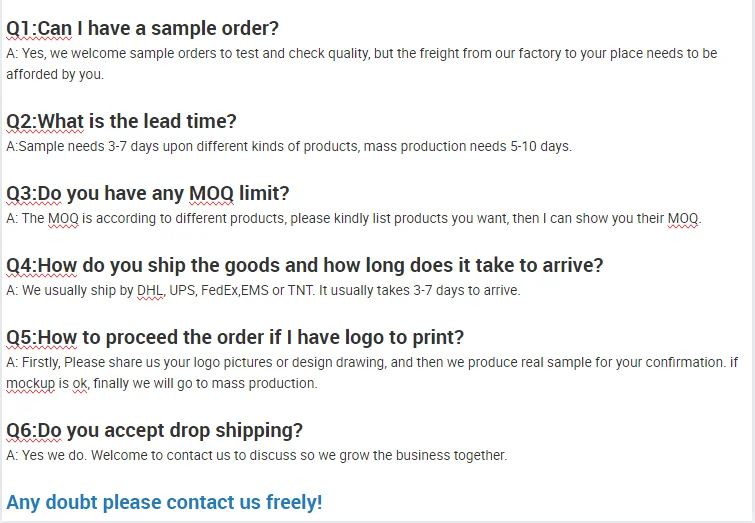
Task: Select the 'Q6: Do you accept drop shipping?' heading
Action: click(x=154, y=430)
